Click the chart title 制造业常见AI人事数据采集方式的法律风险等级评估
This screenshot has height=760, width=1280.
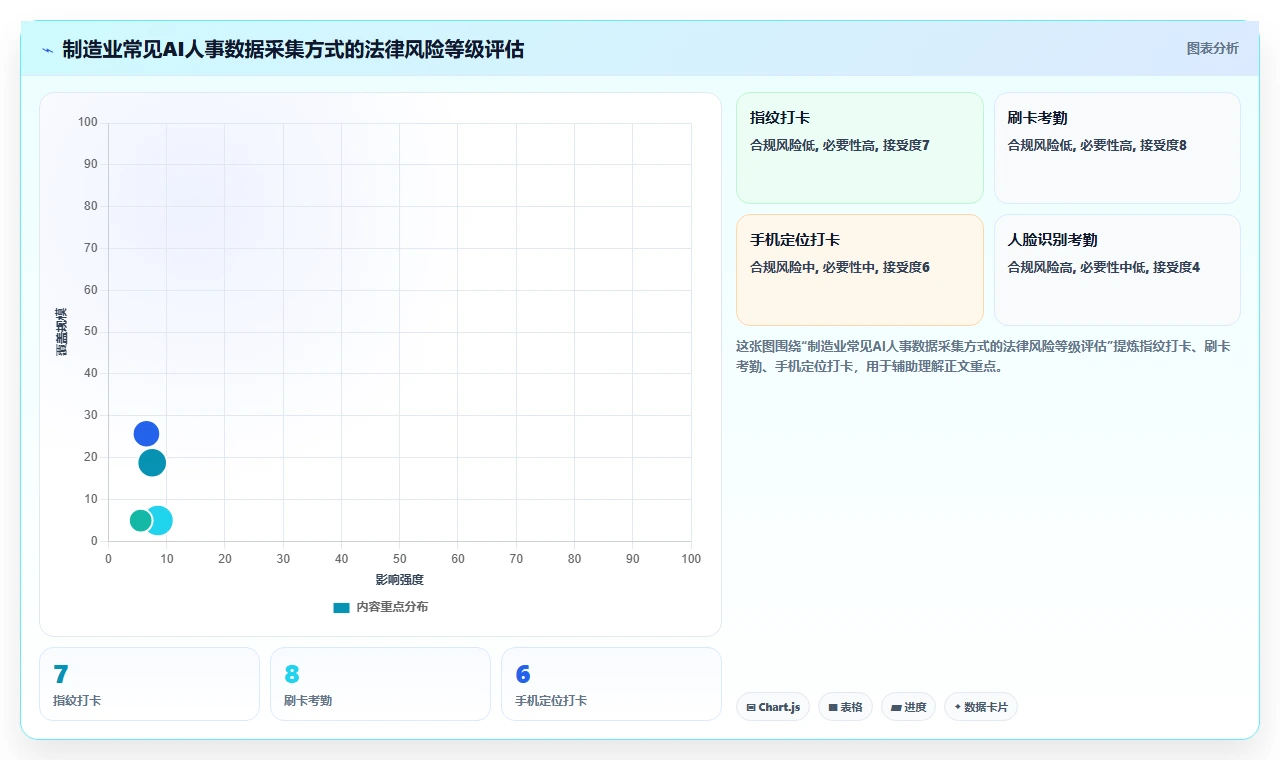click(293, 49)
